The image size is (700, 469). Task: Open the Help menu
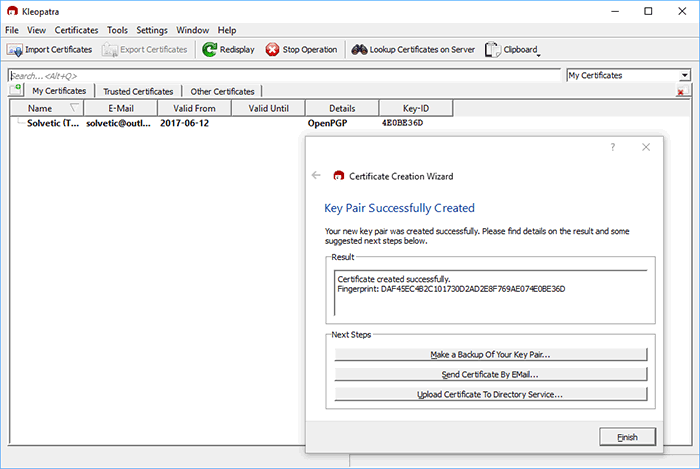click(227, 30)
